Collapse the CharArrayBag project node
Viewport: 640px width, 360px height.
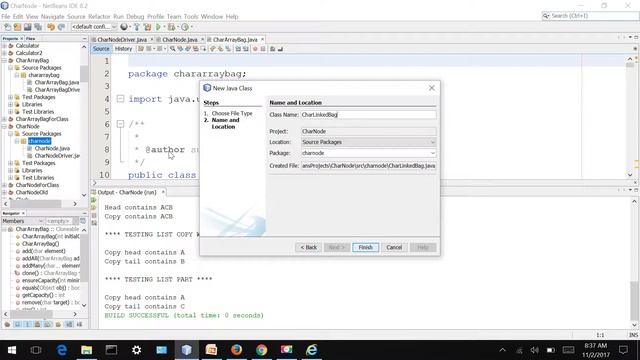4,60
